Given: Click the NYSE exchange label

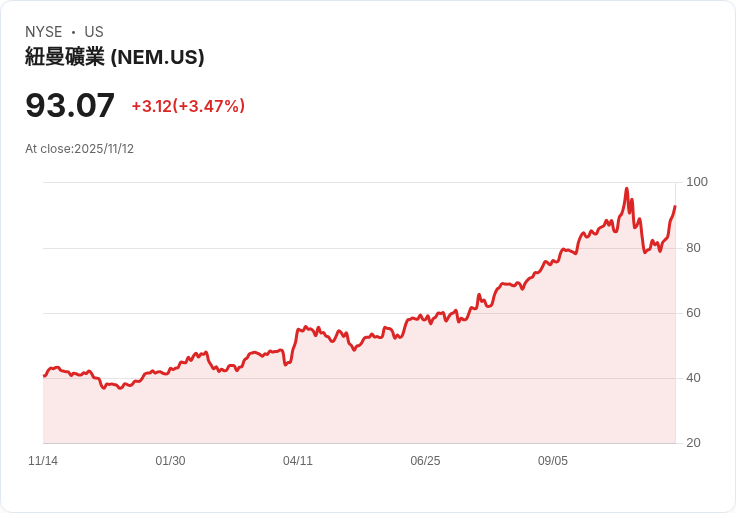Looking at the screenshot, I should [44, 32].
